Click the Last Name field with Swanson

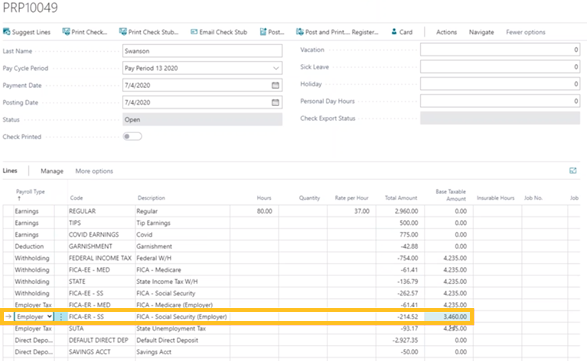click(202, 51)
